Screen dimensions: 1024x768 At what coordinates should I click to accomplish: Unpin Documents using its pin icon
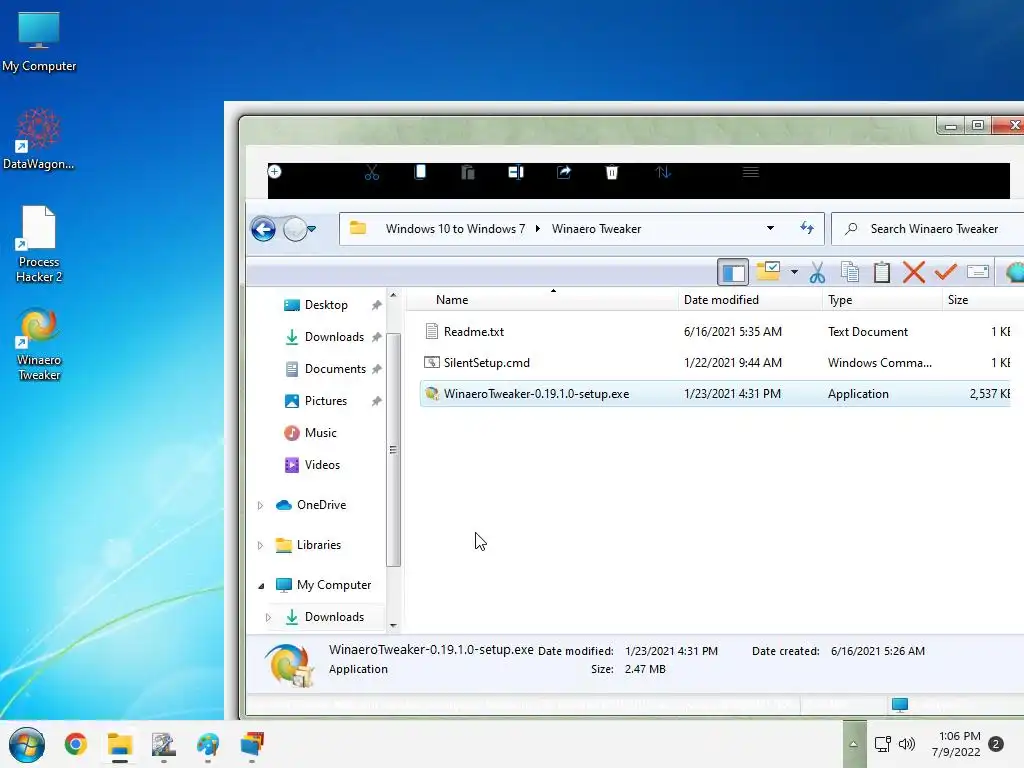(x=376, y=369)
